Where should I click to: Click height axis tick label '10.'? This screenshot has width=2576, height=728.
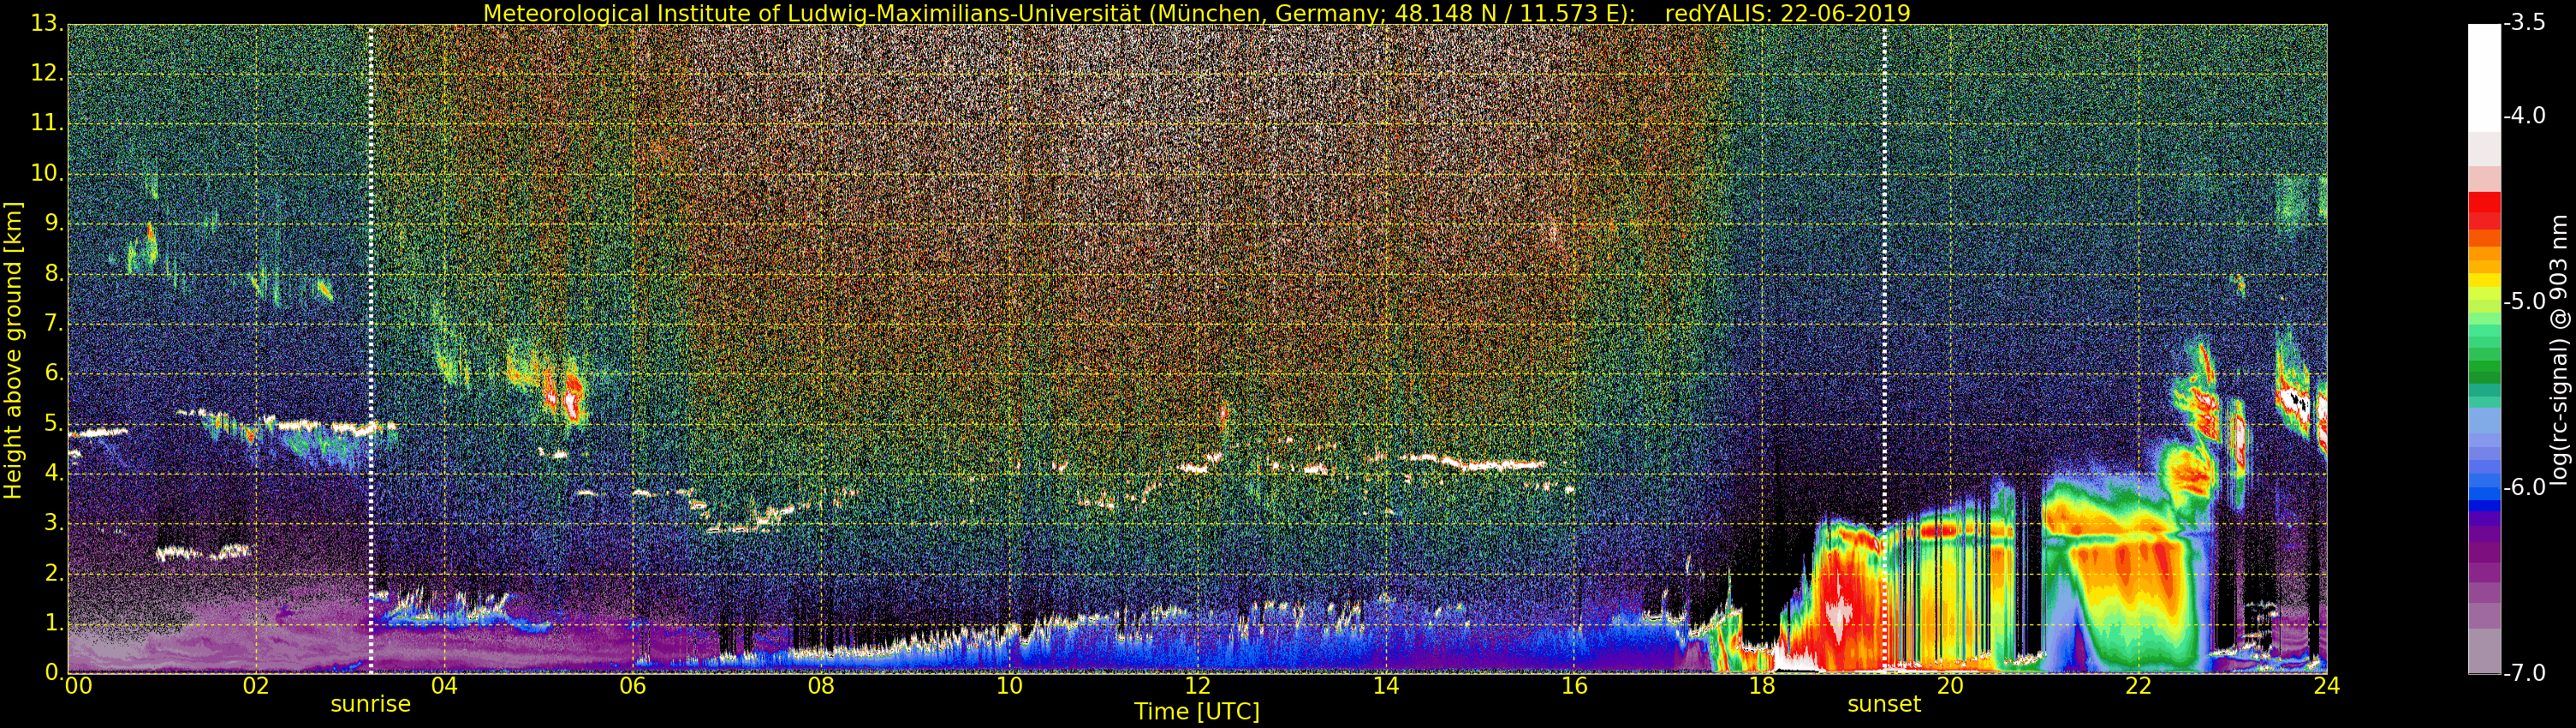click(x=47, y=173)
